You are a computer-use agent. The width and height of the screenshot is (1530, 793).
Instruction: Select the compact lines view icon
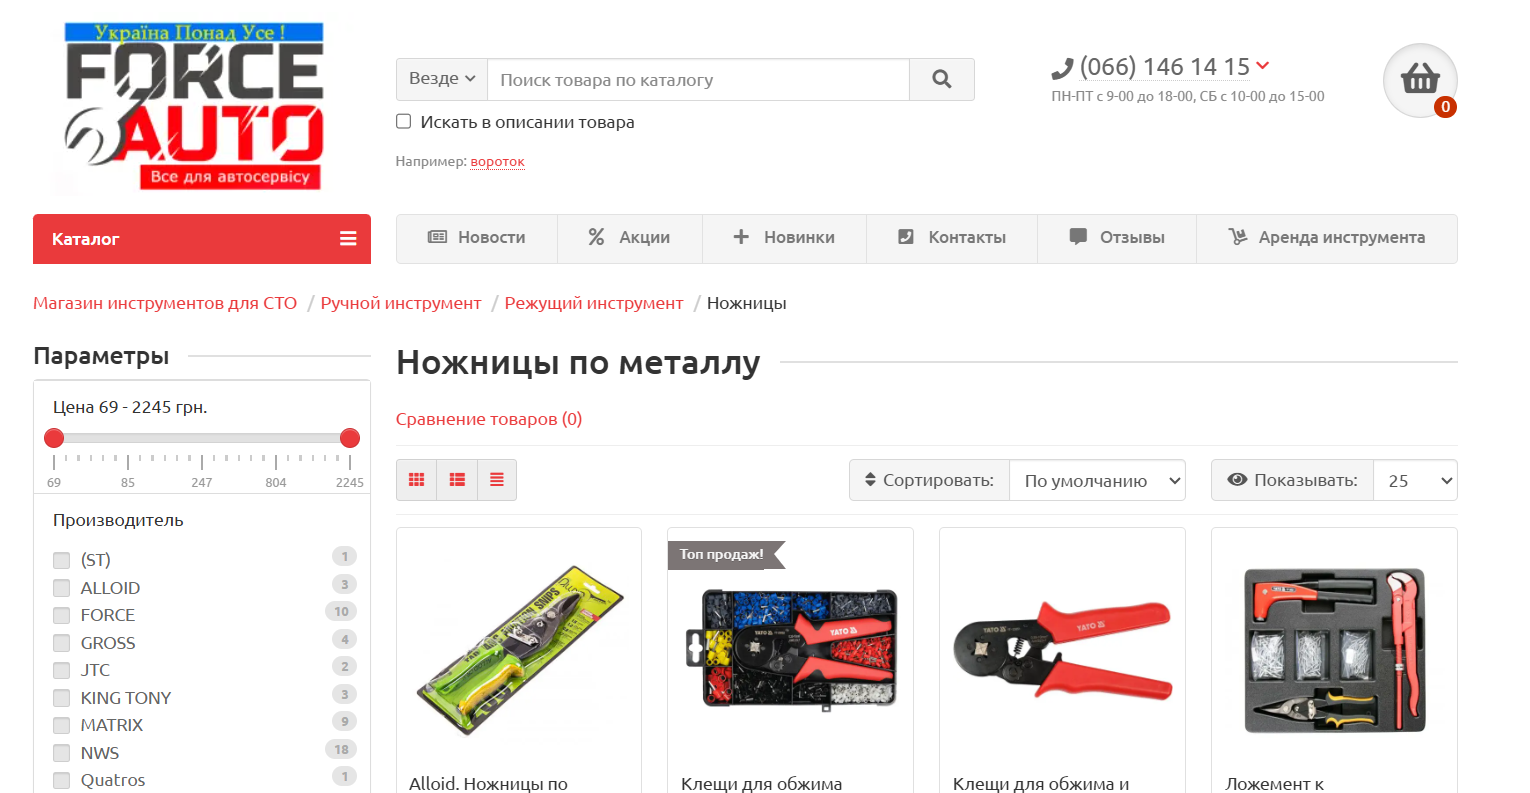click(x=497, y=480)
